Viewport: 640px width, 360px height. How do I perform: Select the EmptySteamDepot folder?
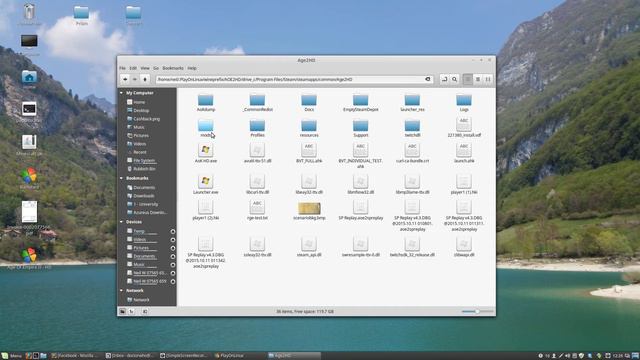coord(360,103)
